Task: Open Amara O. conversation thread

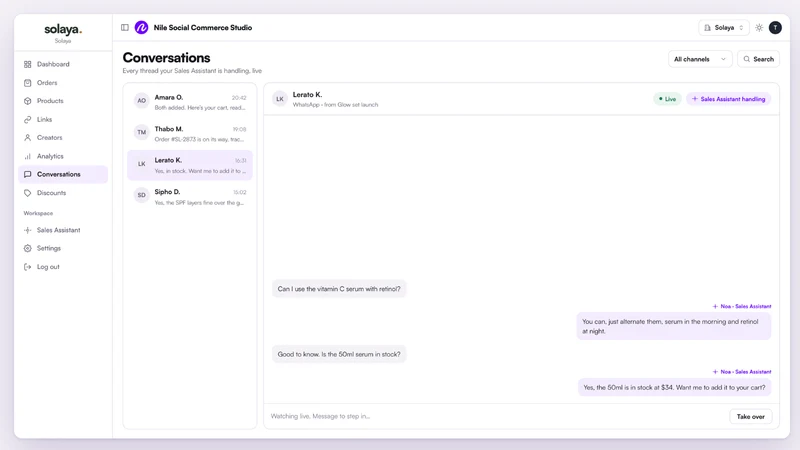Action: pyautogui.click(x=190, y=102)
